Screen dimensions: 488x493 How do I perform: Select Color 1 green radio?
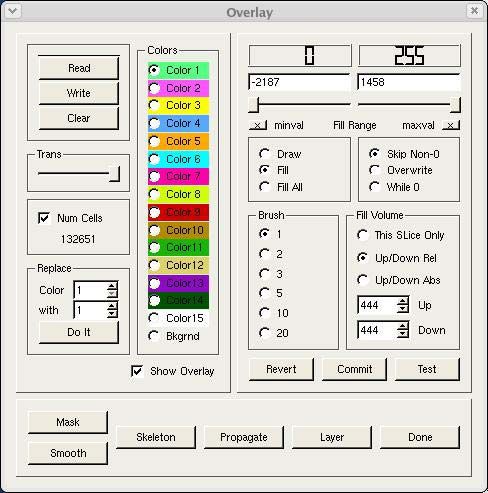(x=178, y=70)
